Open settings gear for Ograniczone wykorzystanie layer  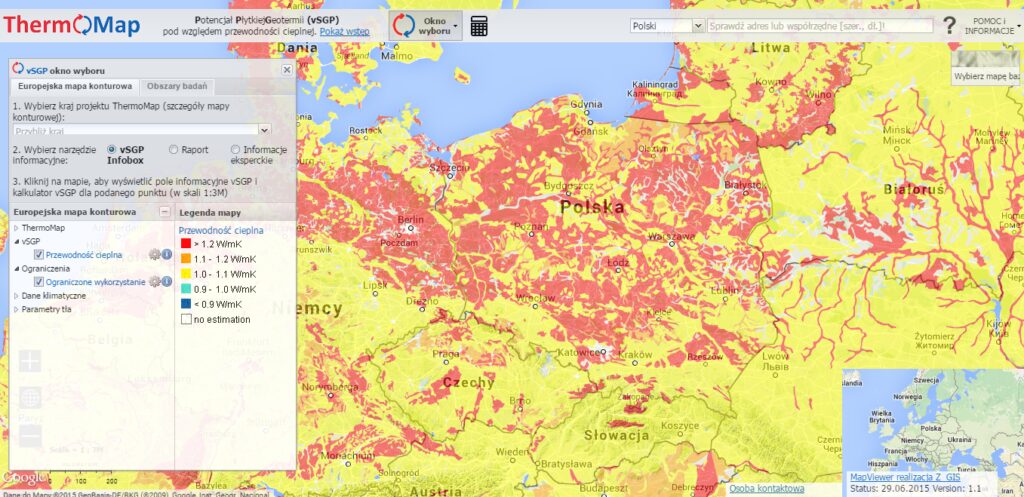pyautogui.click(x=154, y=281)
